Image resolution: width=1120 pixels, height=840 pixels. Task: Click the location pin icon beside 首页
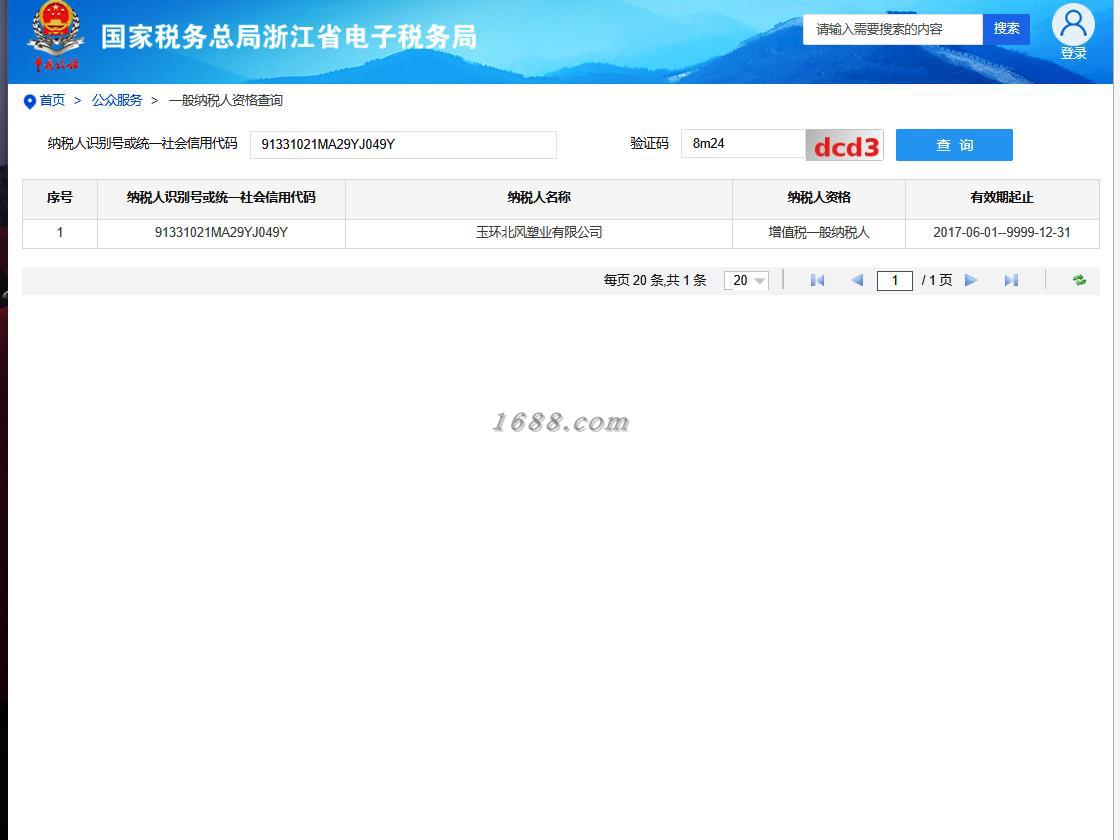(x=29, y=101)
